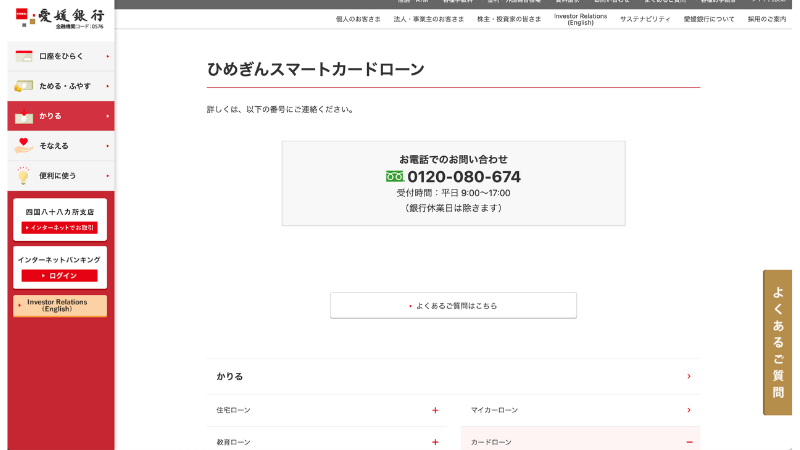Click the orange Investor Relations (English) sidebar banner
Image resolution: width=800 pixels, height=450 pixels.
click(60, 306)
